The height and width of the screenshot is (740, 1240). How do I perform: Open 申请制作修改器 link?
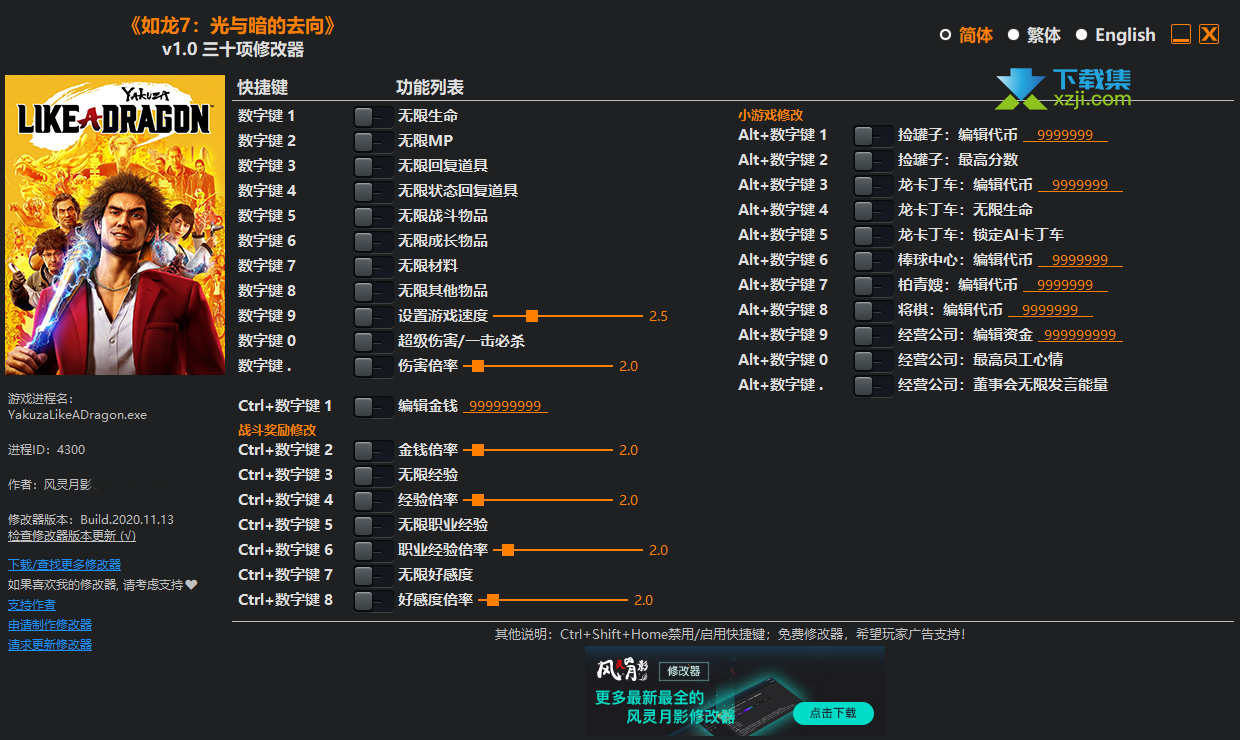point(50,625)
